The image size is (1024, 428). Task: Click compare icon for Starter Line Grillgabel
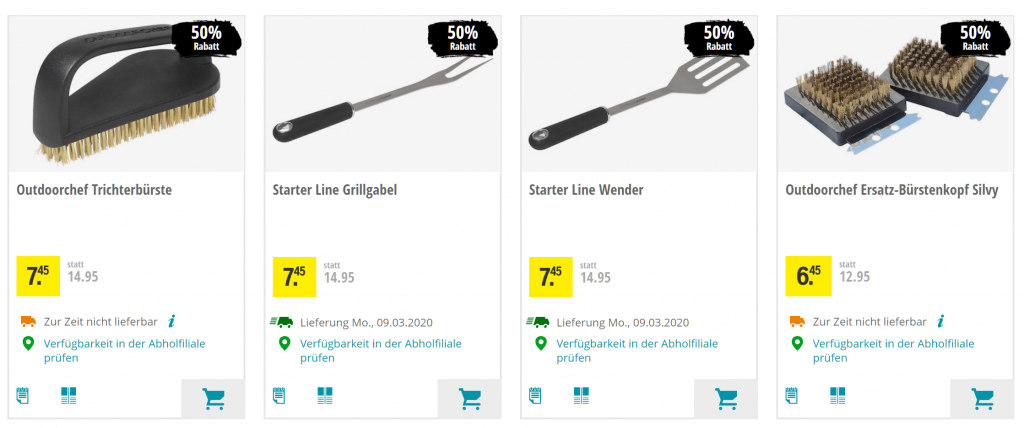(x=325, y=396)
